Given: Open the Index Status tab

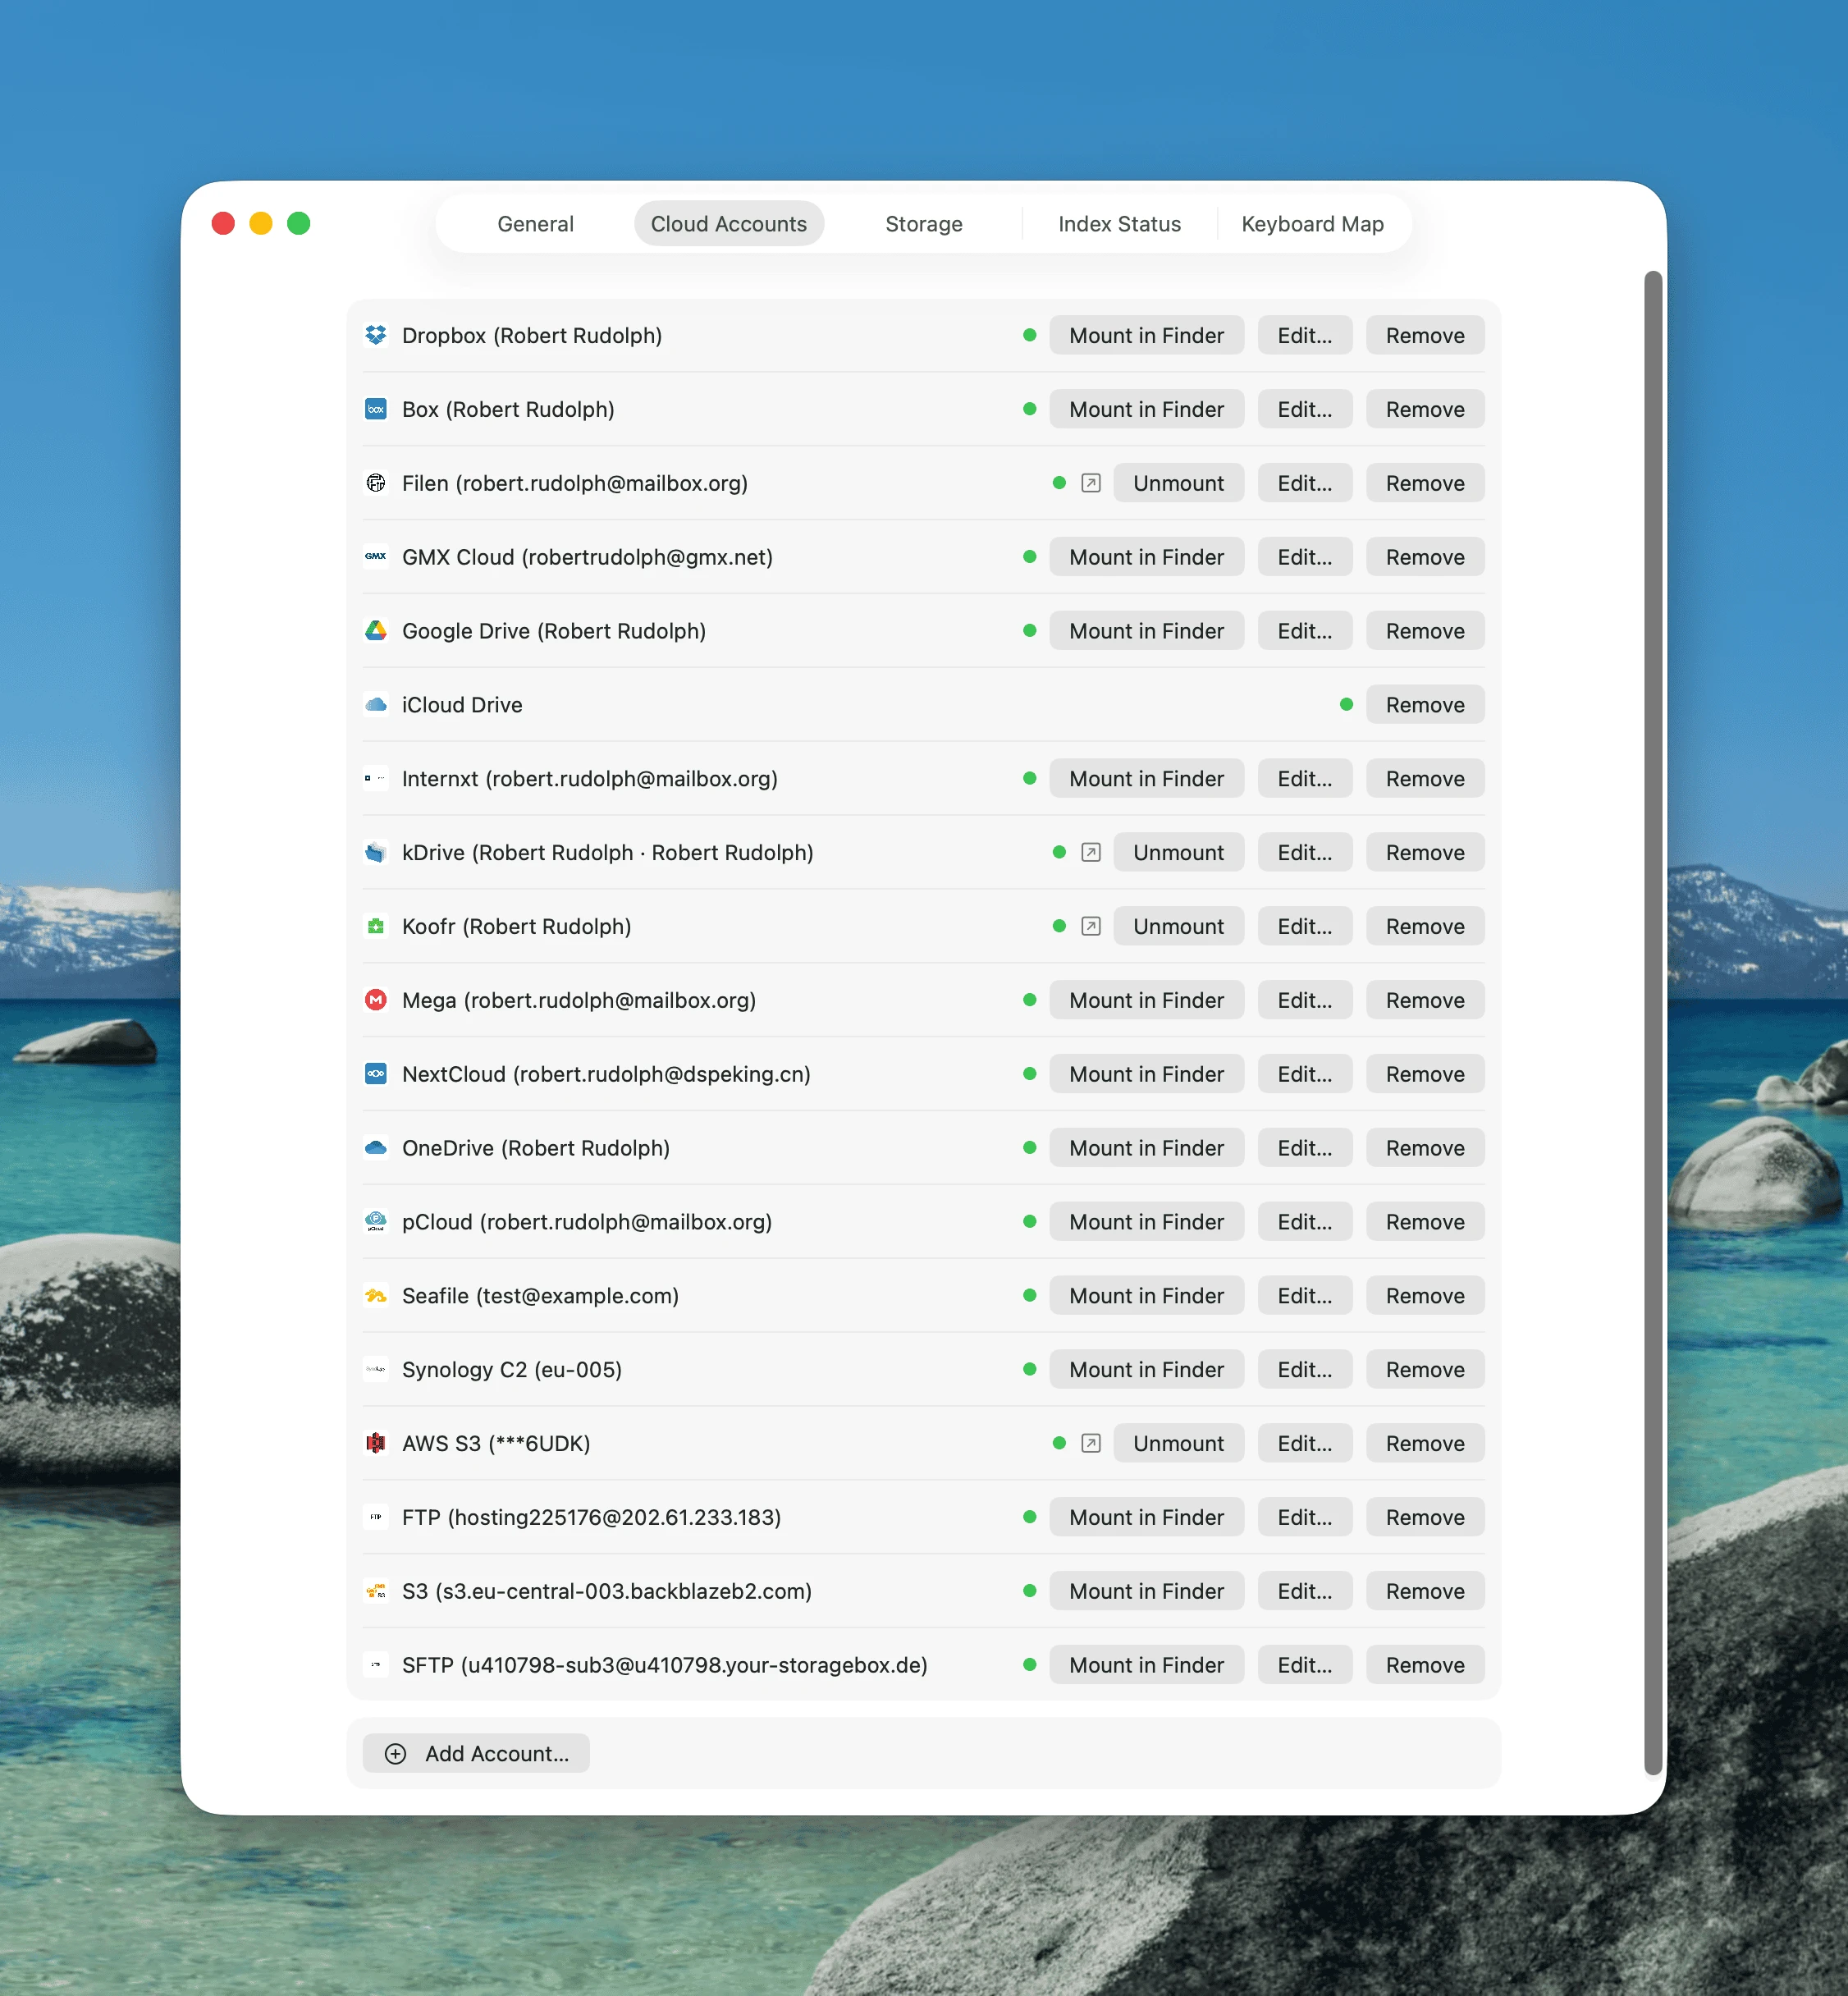Looking at the screenshot, I should pyautogui.click(x=1119, y=224).
